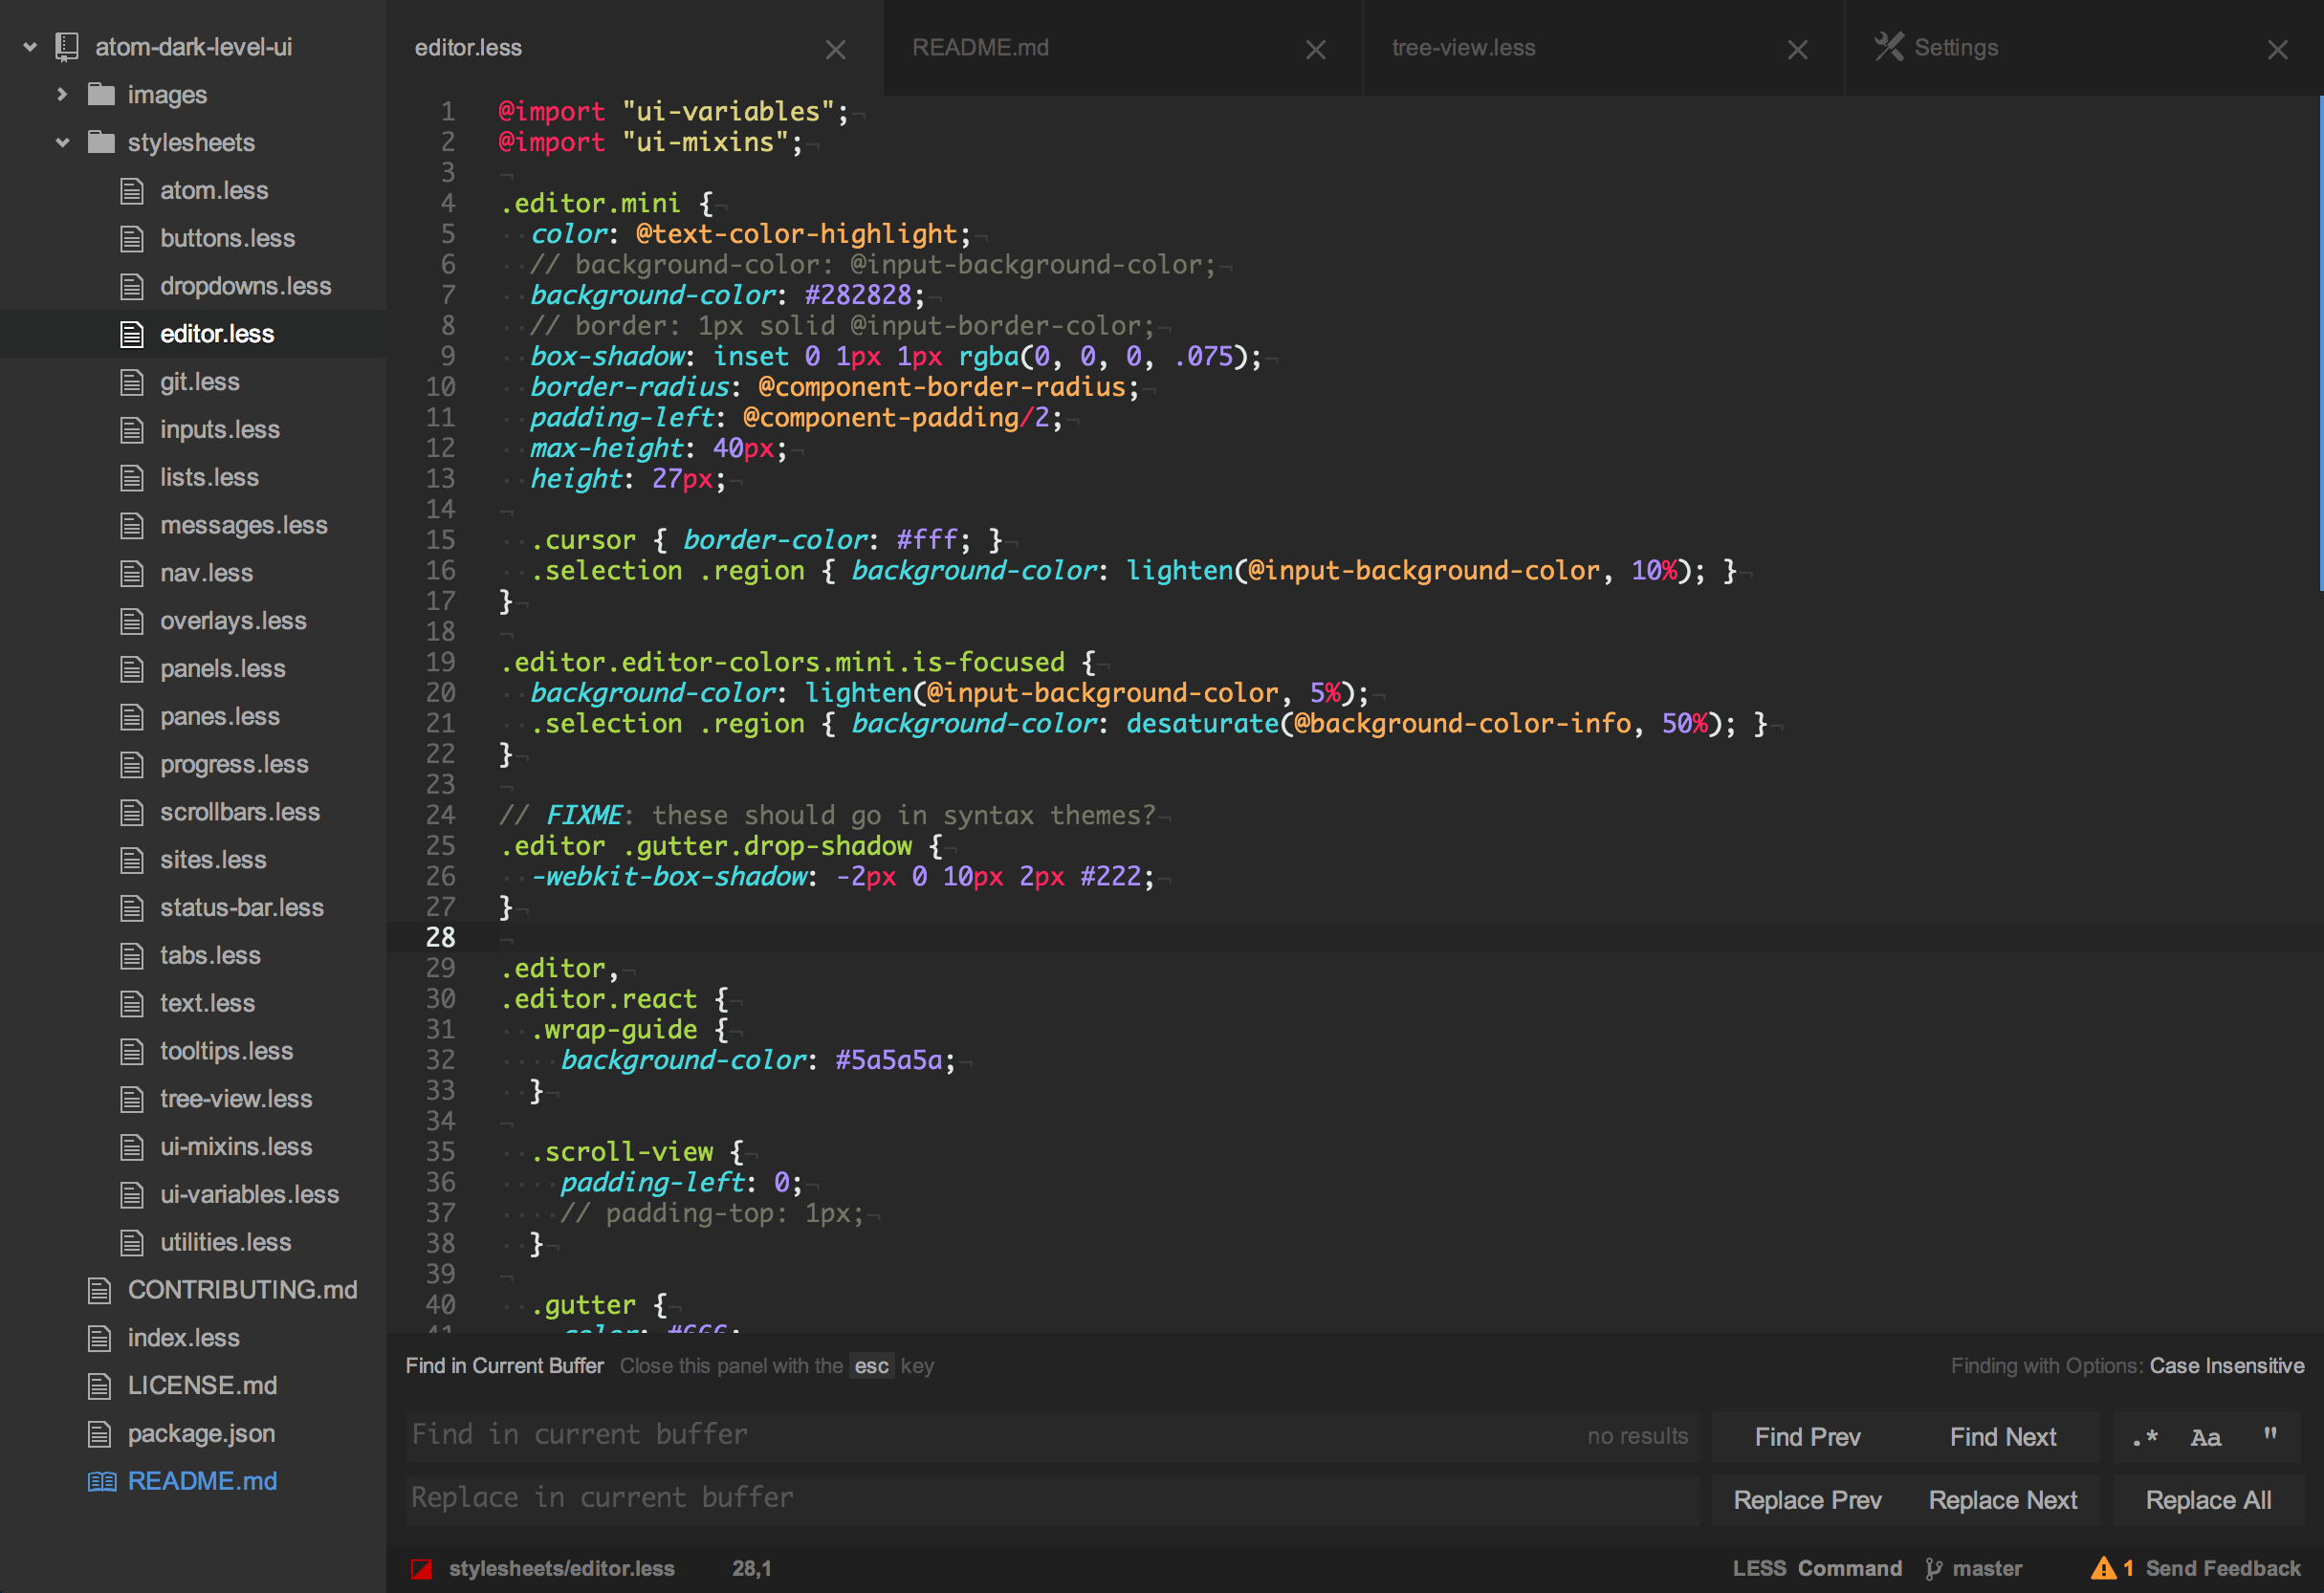The image size is (2324, 1593).
Task: Click the README.md book icon in the tree
Action: (x=101, y=1481)
